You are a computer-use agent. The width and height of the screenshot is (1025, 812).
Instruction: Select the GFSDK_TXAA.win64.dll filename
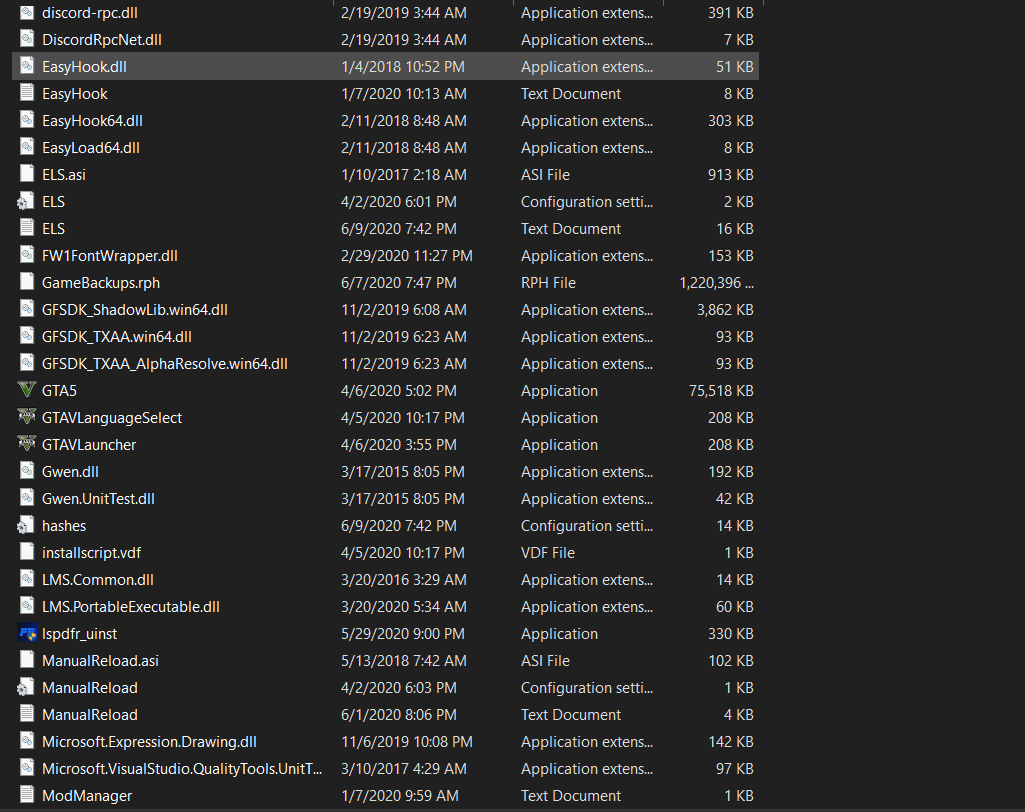pyautogui.click(x=116, y=337)
